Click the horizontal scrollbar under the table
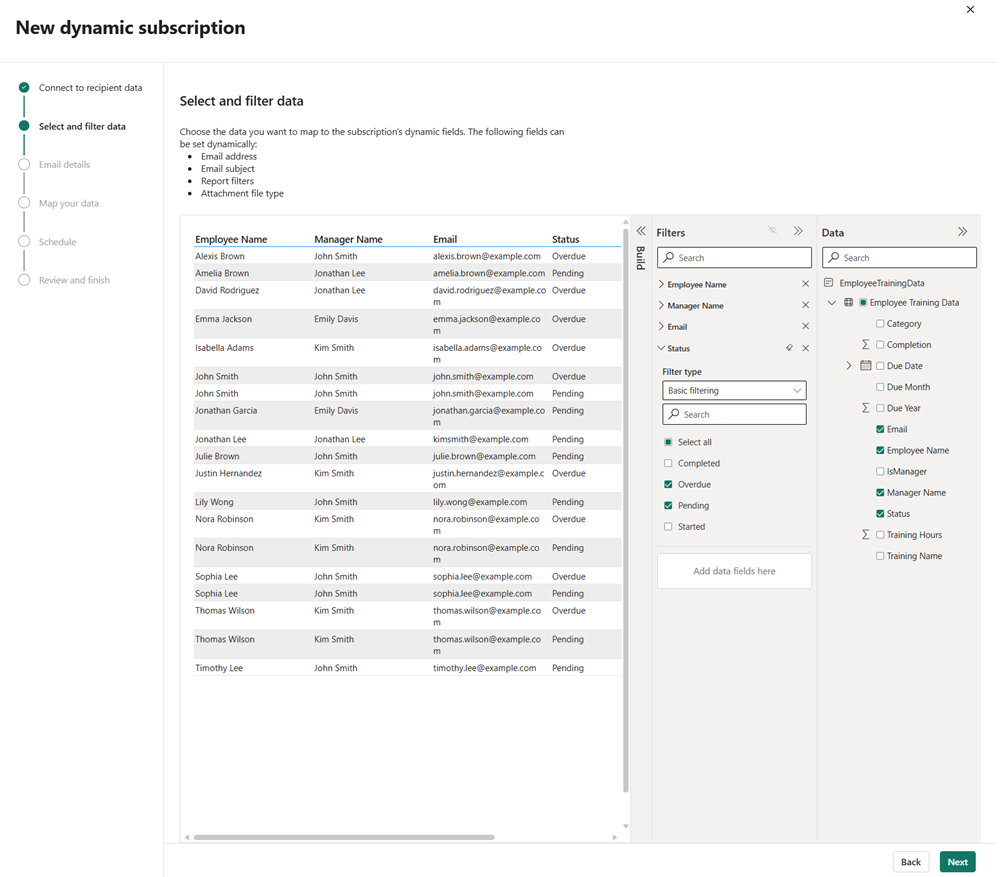This screenshot has height=877, width=1001. [x=344, y=837]
